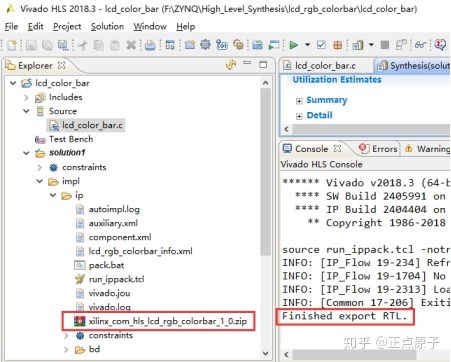Click the Run C Synthesis play icon

click(x=293, y=45)
